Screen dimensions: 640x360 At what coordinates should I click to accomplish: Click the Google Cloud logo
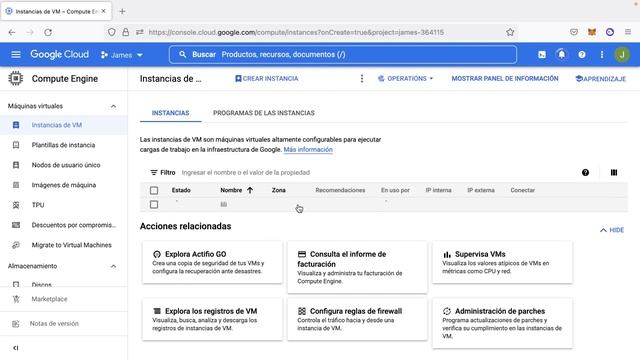point(60,54)
